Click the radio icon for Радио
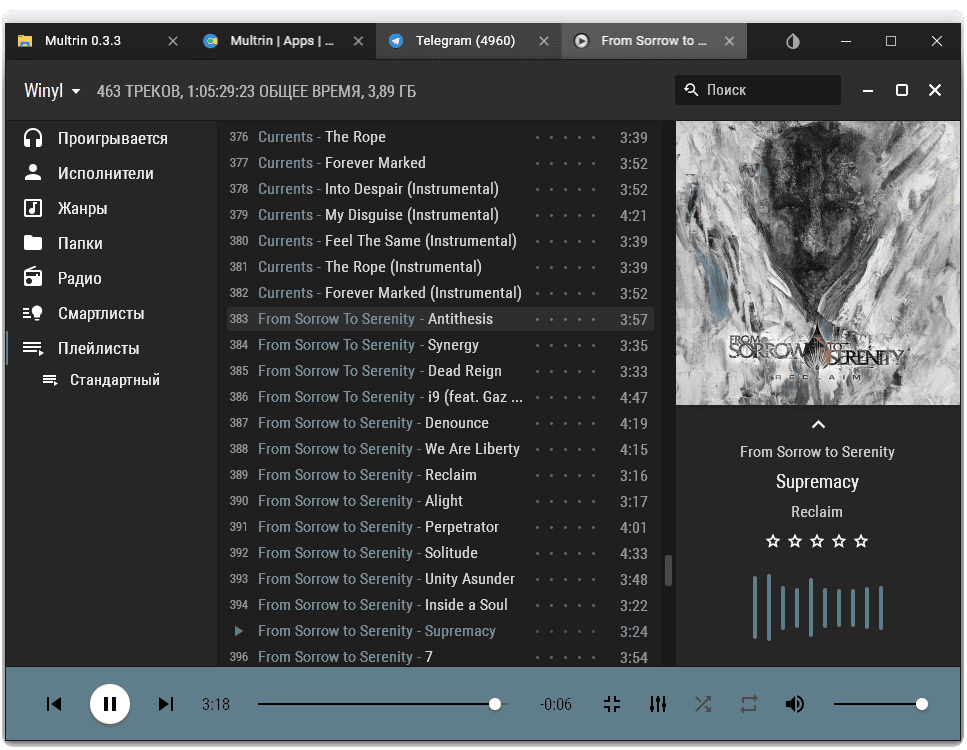Viewport: 967px width, 750px height. point(33,278)
